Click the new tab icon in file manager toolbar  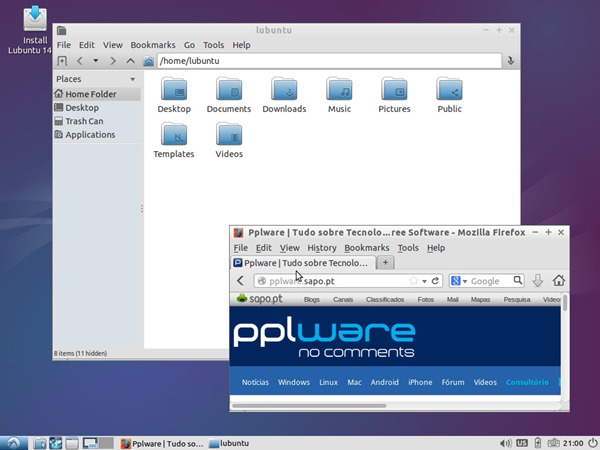pos(62,61)
